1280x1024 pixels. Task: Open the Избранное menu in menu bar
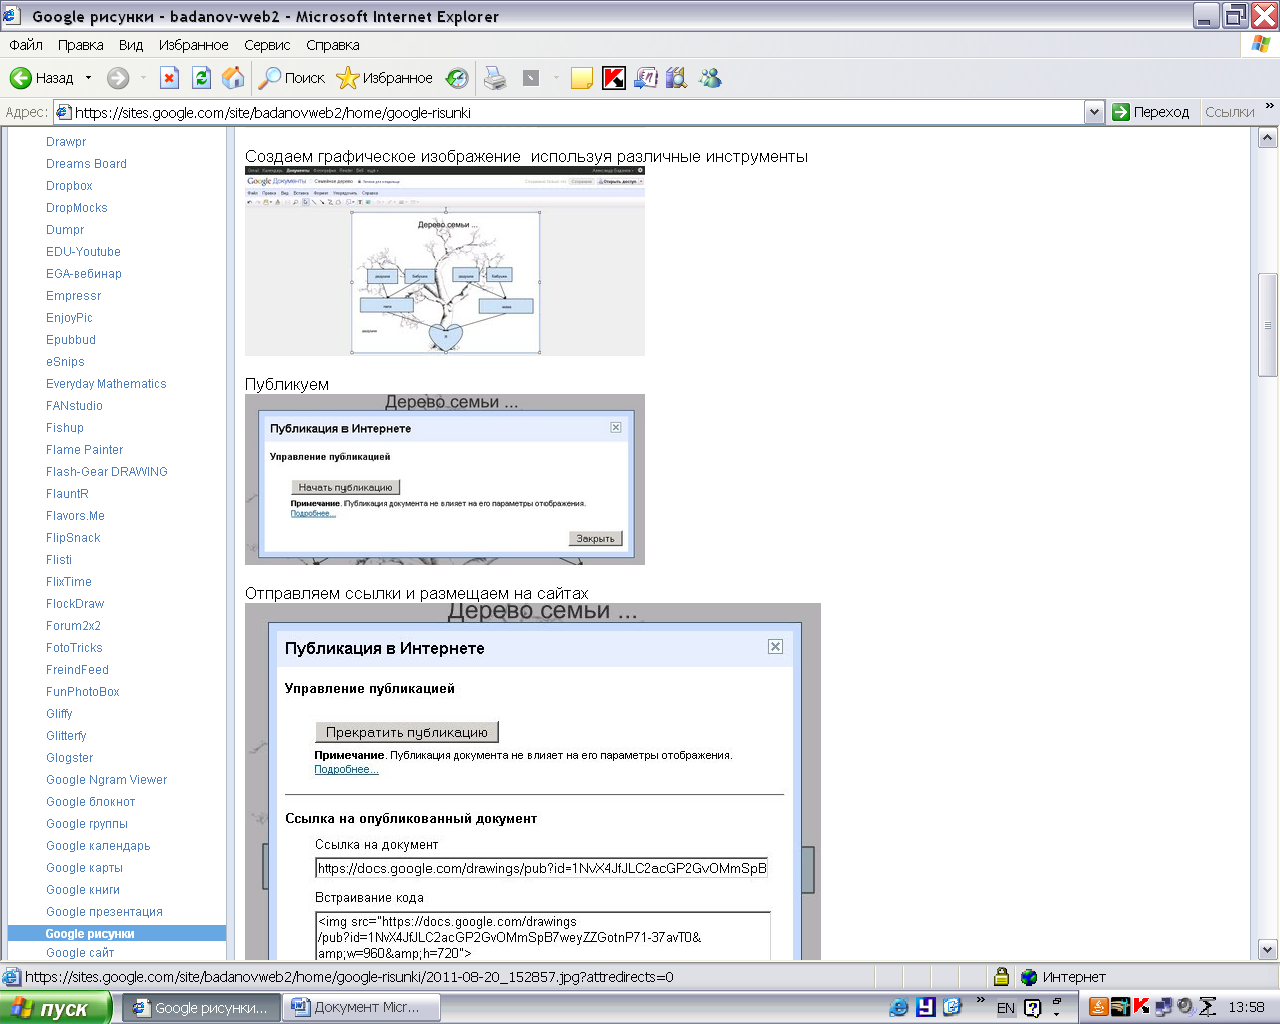(194, 45)
